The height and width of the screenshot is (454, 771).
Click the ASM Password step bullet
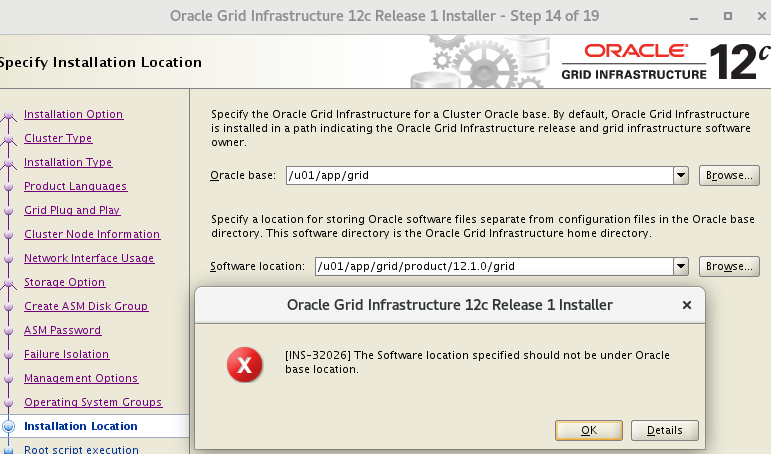(x=9, y=331)
